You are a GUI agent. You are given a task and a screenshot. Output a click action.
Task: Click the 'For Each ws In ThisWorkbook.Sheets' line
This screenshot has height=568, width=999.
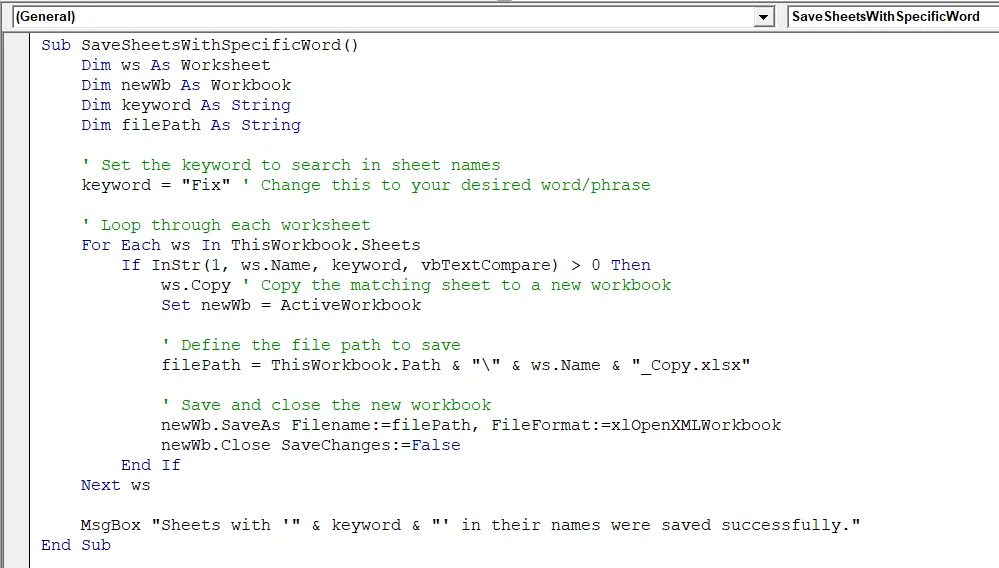click(251, 245)
